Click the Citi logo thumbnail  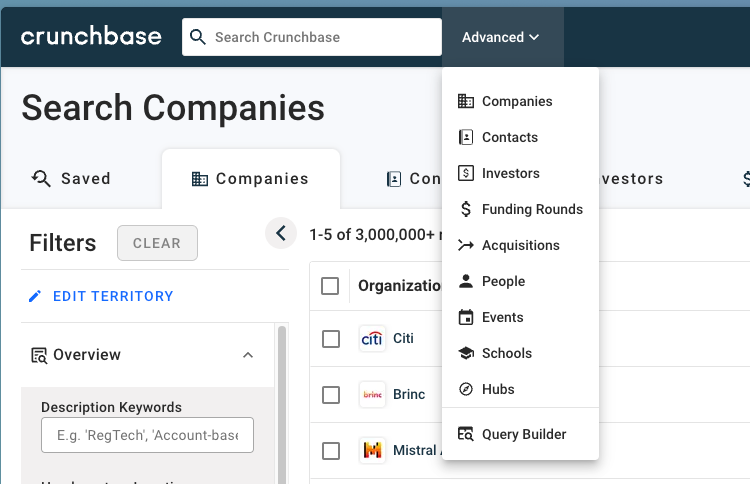(x=372, y=339)
